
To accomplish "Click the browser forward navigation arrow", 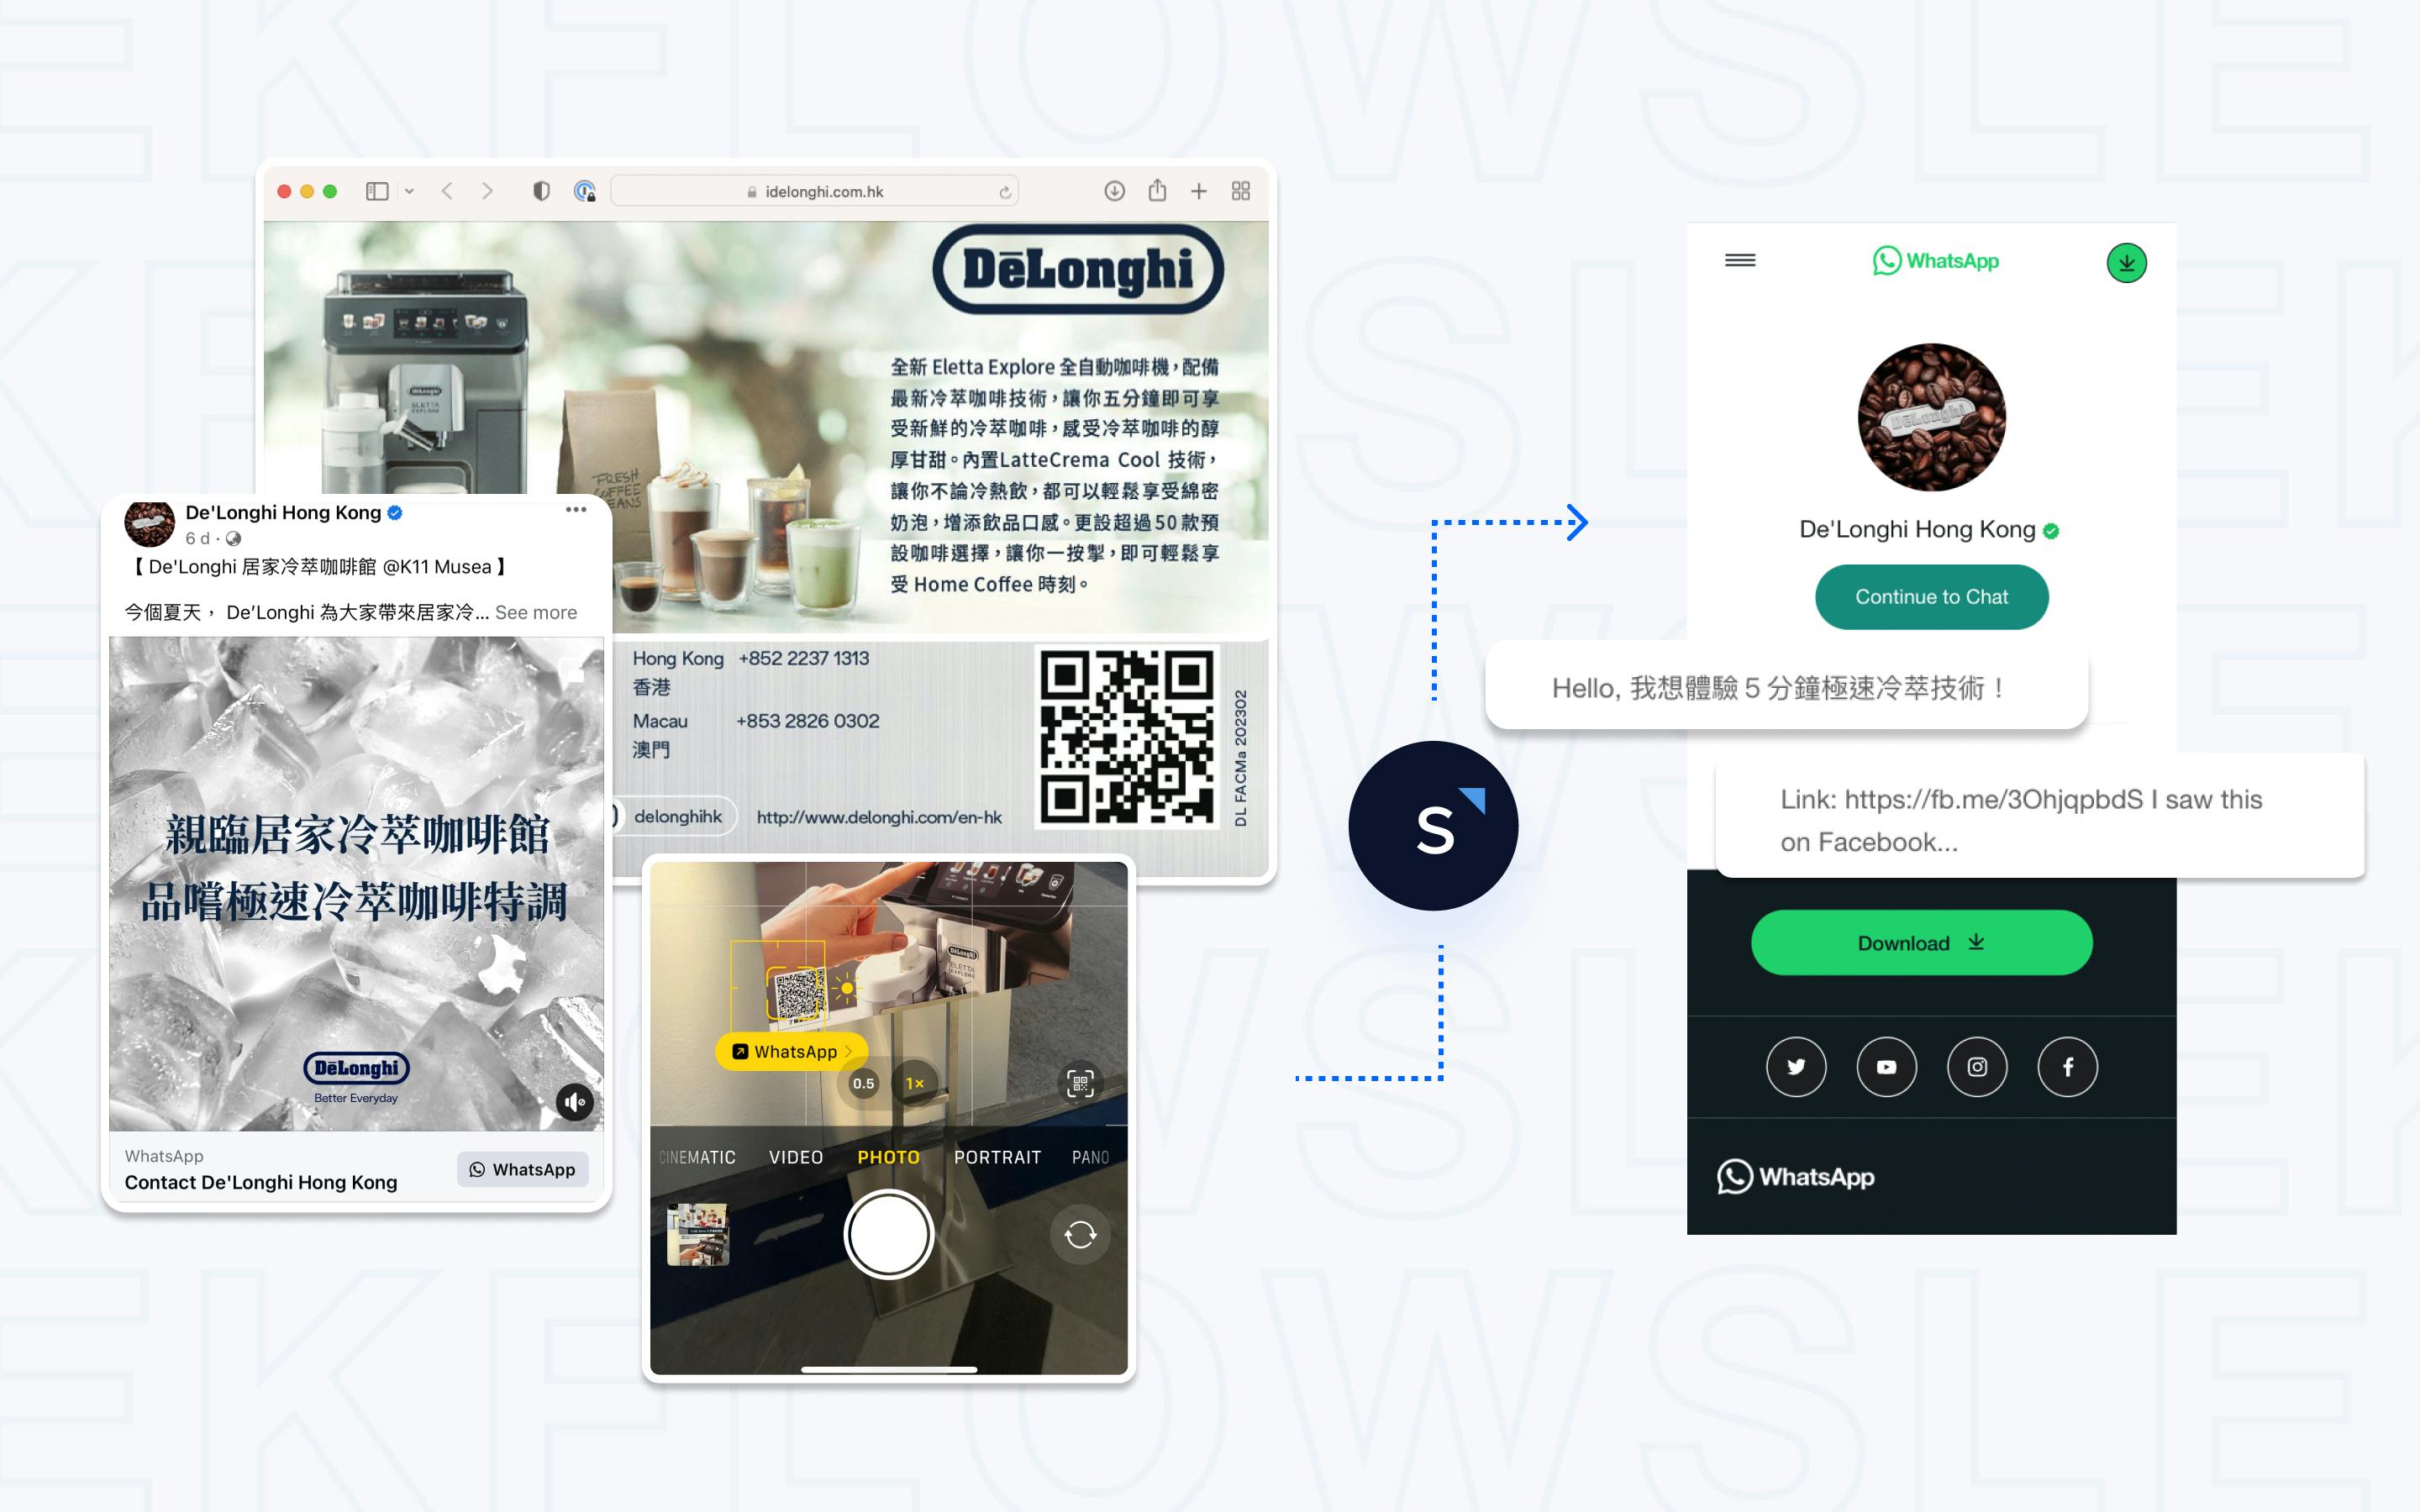I will coord(488,190).
